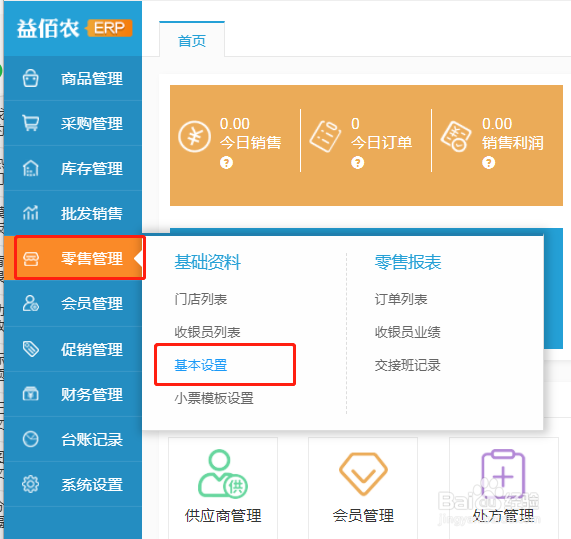Open 收银员列表 in the flyout menu
The image size is (571, 539).
point(207,332)
